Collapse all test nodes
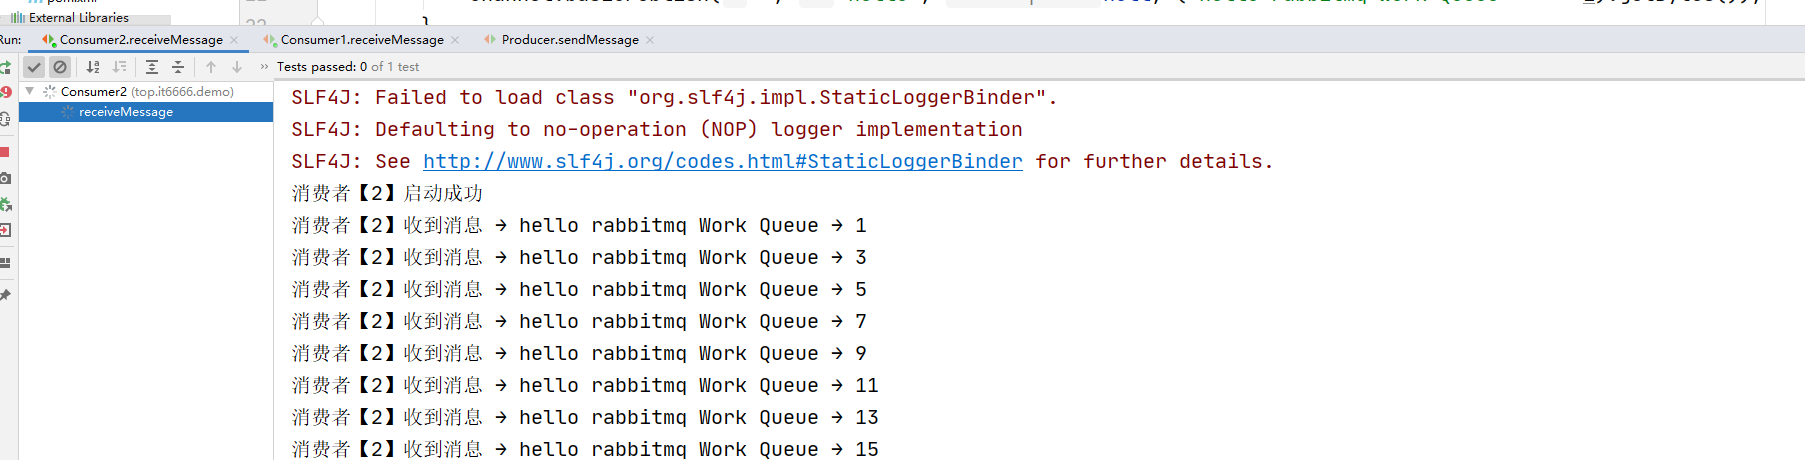Screen dimensions: 1805x460 [178, 67]
